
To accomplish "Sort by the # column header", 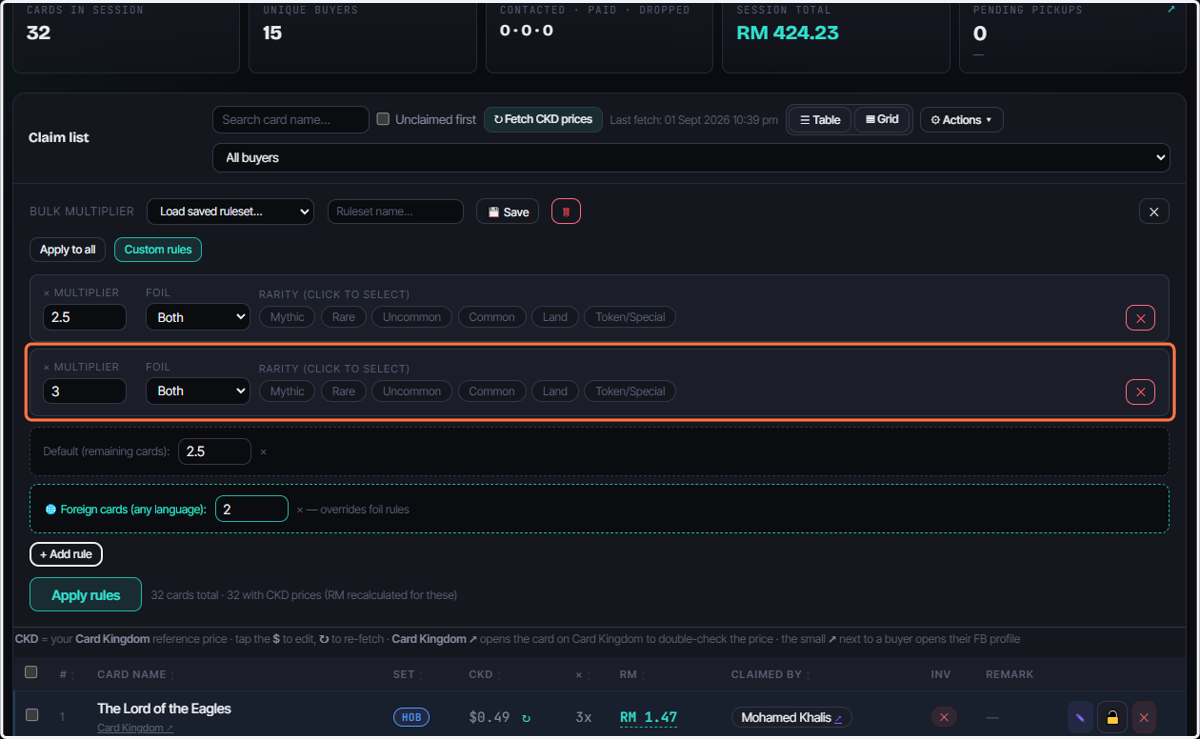I will [66, 674].
